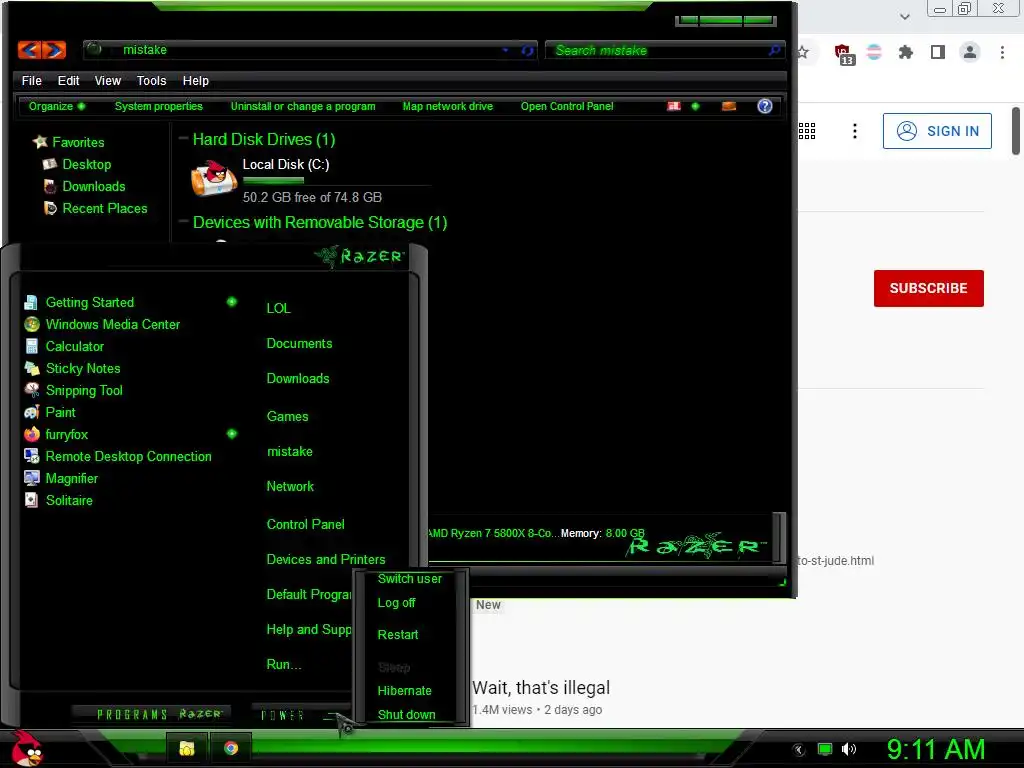Click the forward arrow in Explorer
Viewport: 1024px width, 768px height.
[x=54, y=50]
